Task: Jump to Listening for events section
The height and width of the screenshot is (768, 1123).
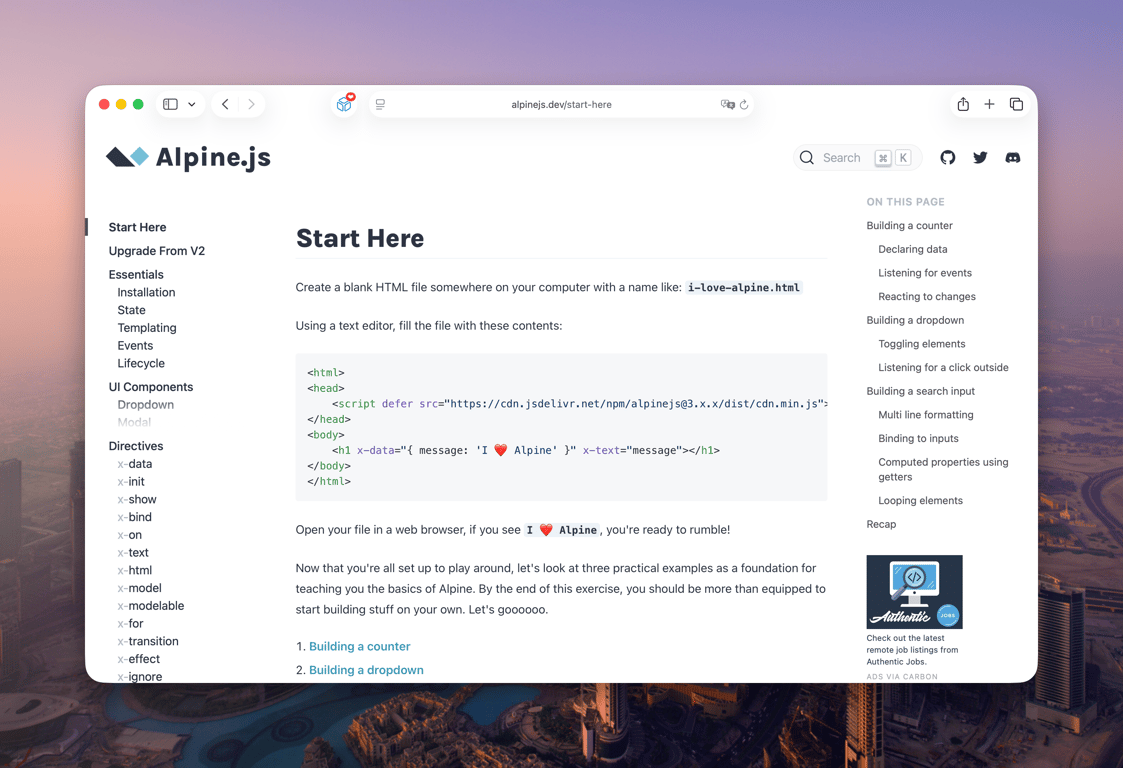Action: (925, 273)
